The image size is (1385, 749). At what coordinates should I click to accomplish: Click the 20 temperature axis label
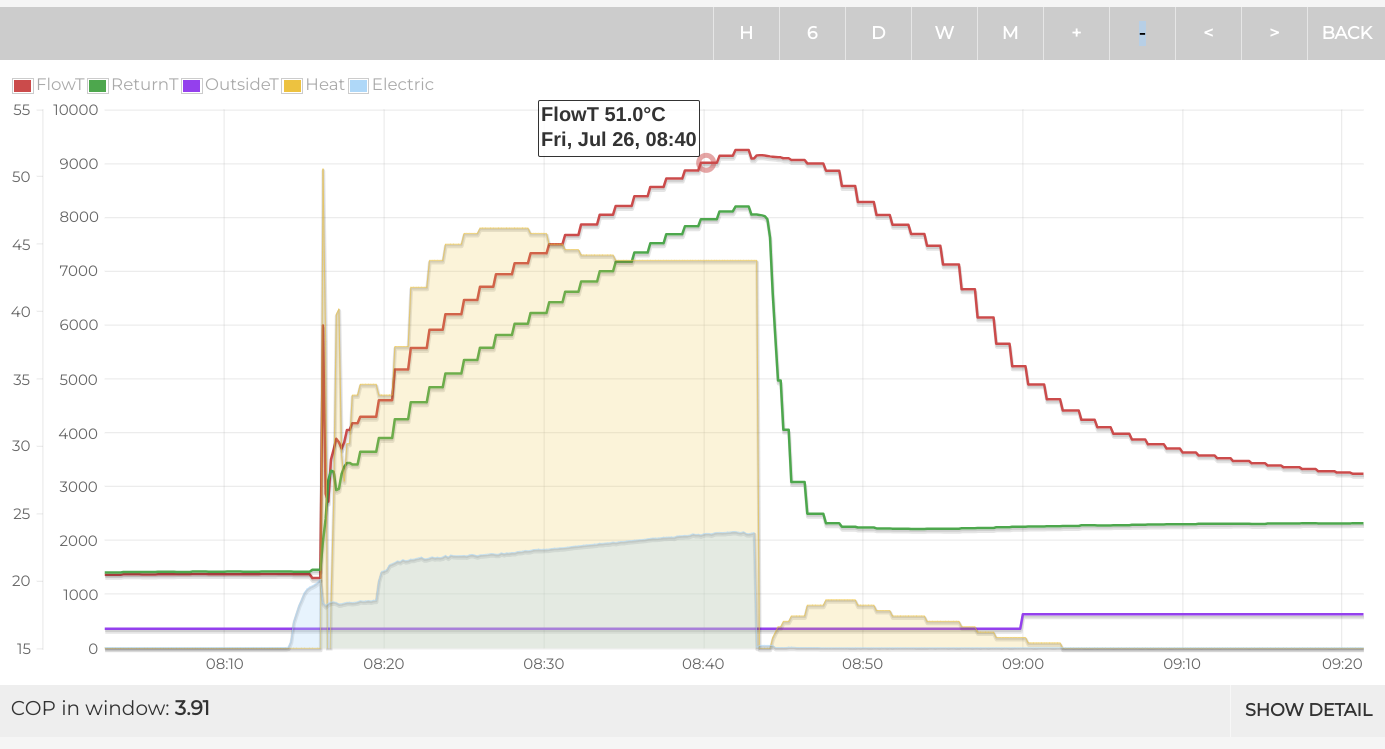point(21,582)
